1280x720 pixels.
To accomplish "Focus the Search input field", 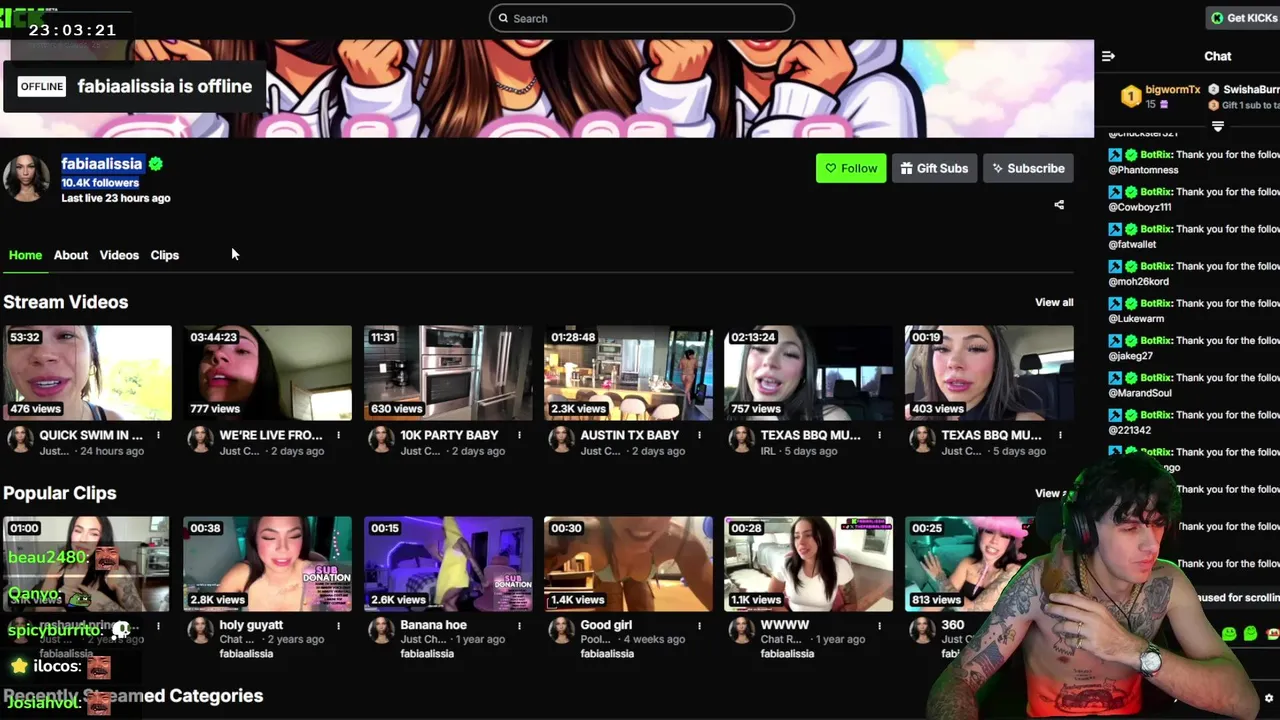I will [642, 18].
